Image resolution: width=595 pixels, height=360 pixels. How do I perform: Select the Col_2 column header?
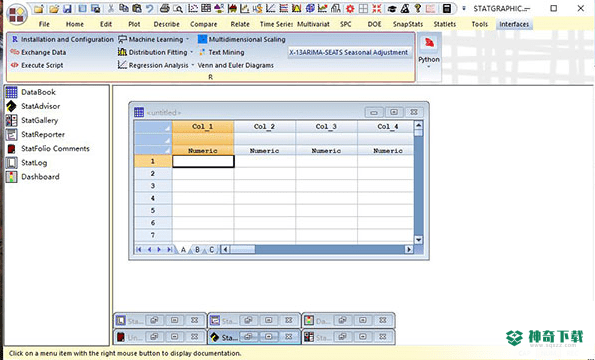coord(264,127)
